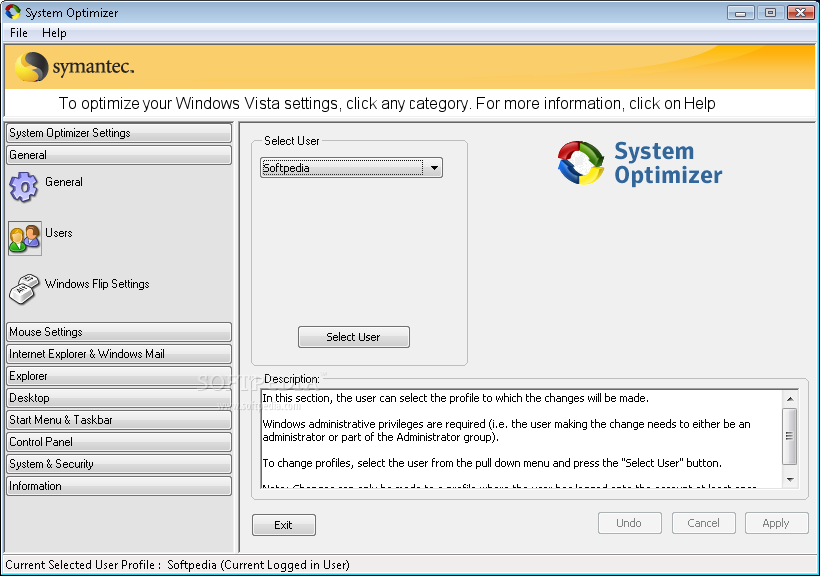Click the Undo button
The height and width of the screenshot is (576, 820).
(630, 523)
